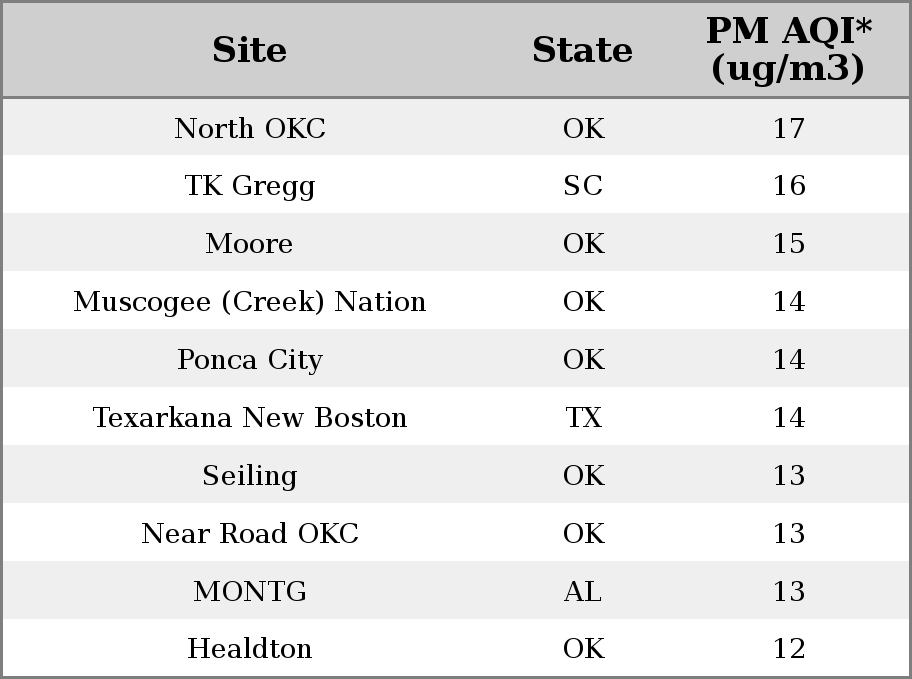
Task: Click the SC state cell
Action: [583, 186]
